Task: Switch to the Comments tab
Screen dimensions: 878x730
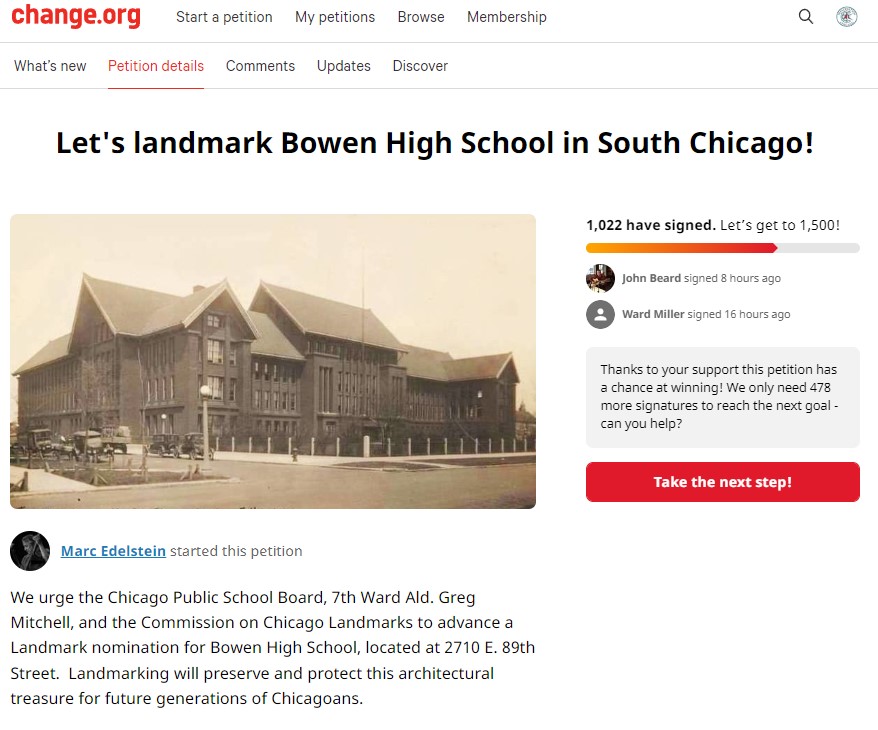Action: tap(260, 66)
